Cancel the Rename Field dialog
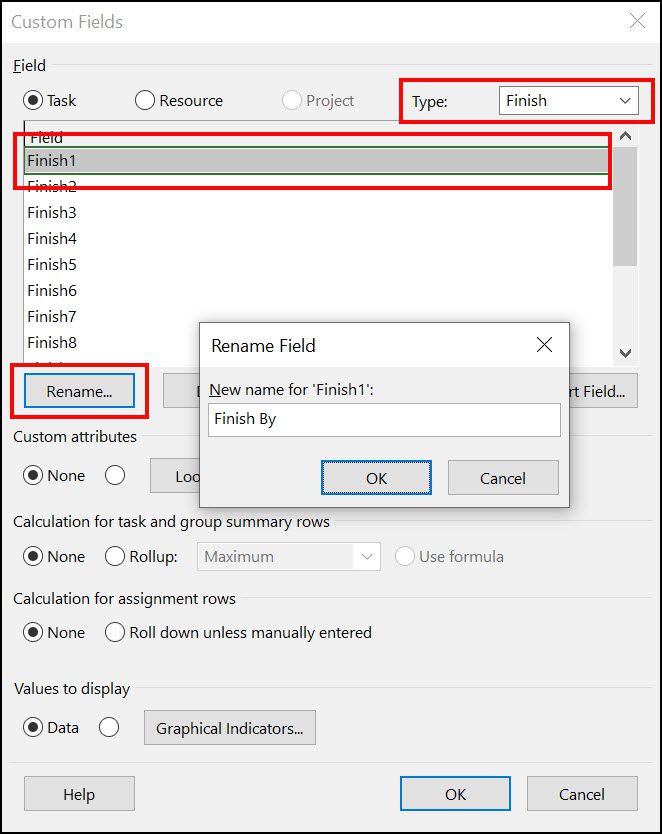Image resolution: width=662 pixels, height=834 pixels. (503, 478)
